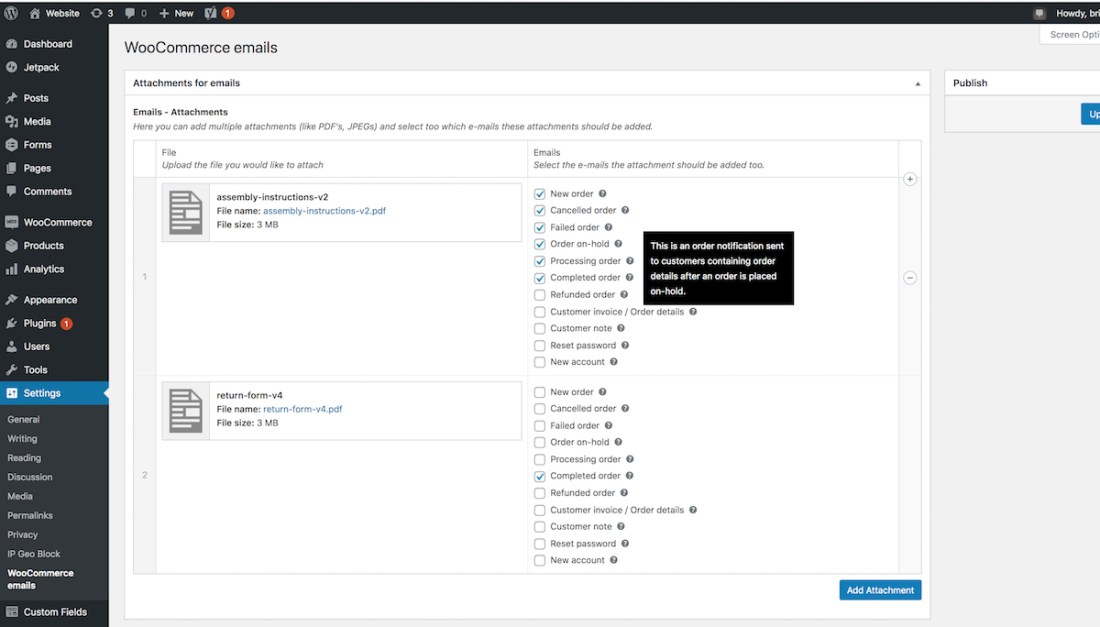The width and height of the screenshot is (1100, 627).
Task: Uncheck New order for assembly-instructions-v2
Action: 539,193
